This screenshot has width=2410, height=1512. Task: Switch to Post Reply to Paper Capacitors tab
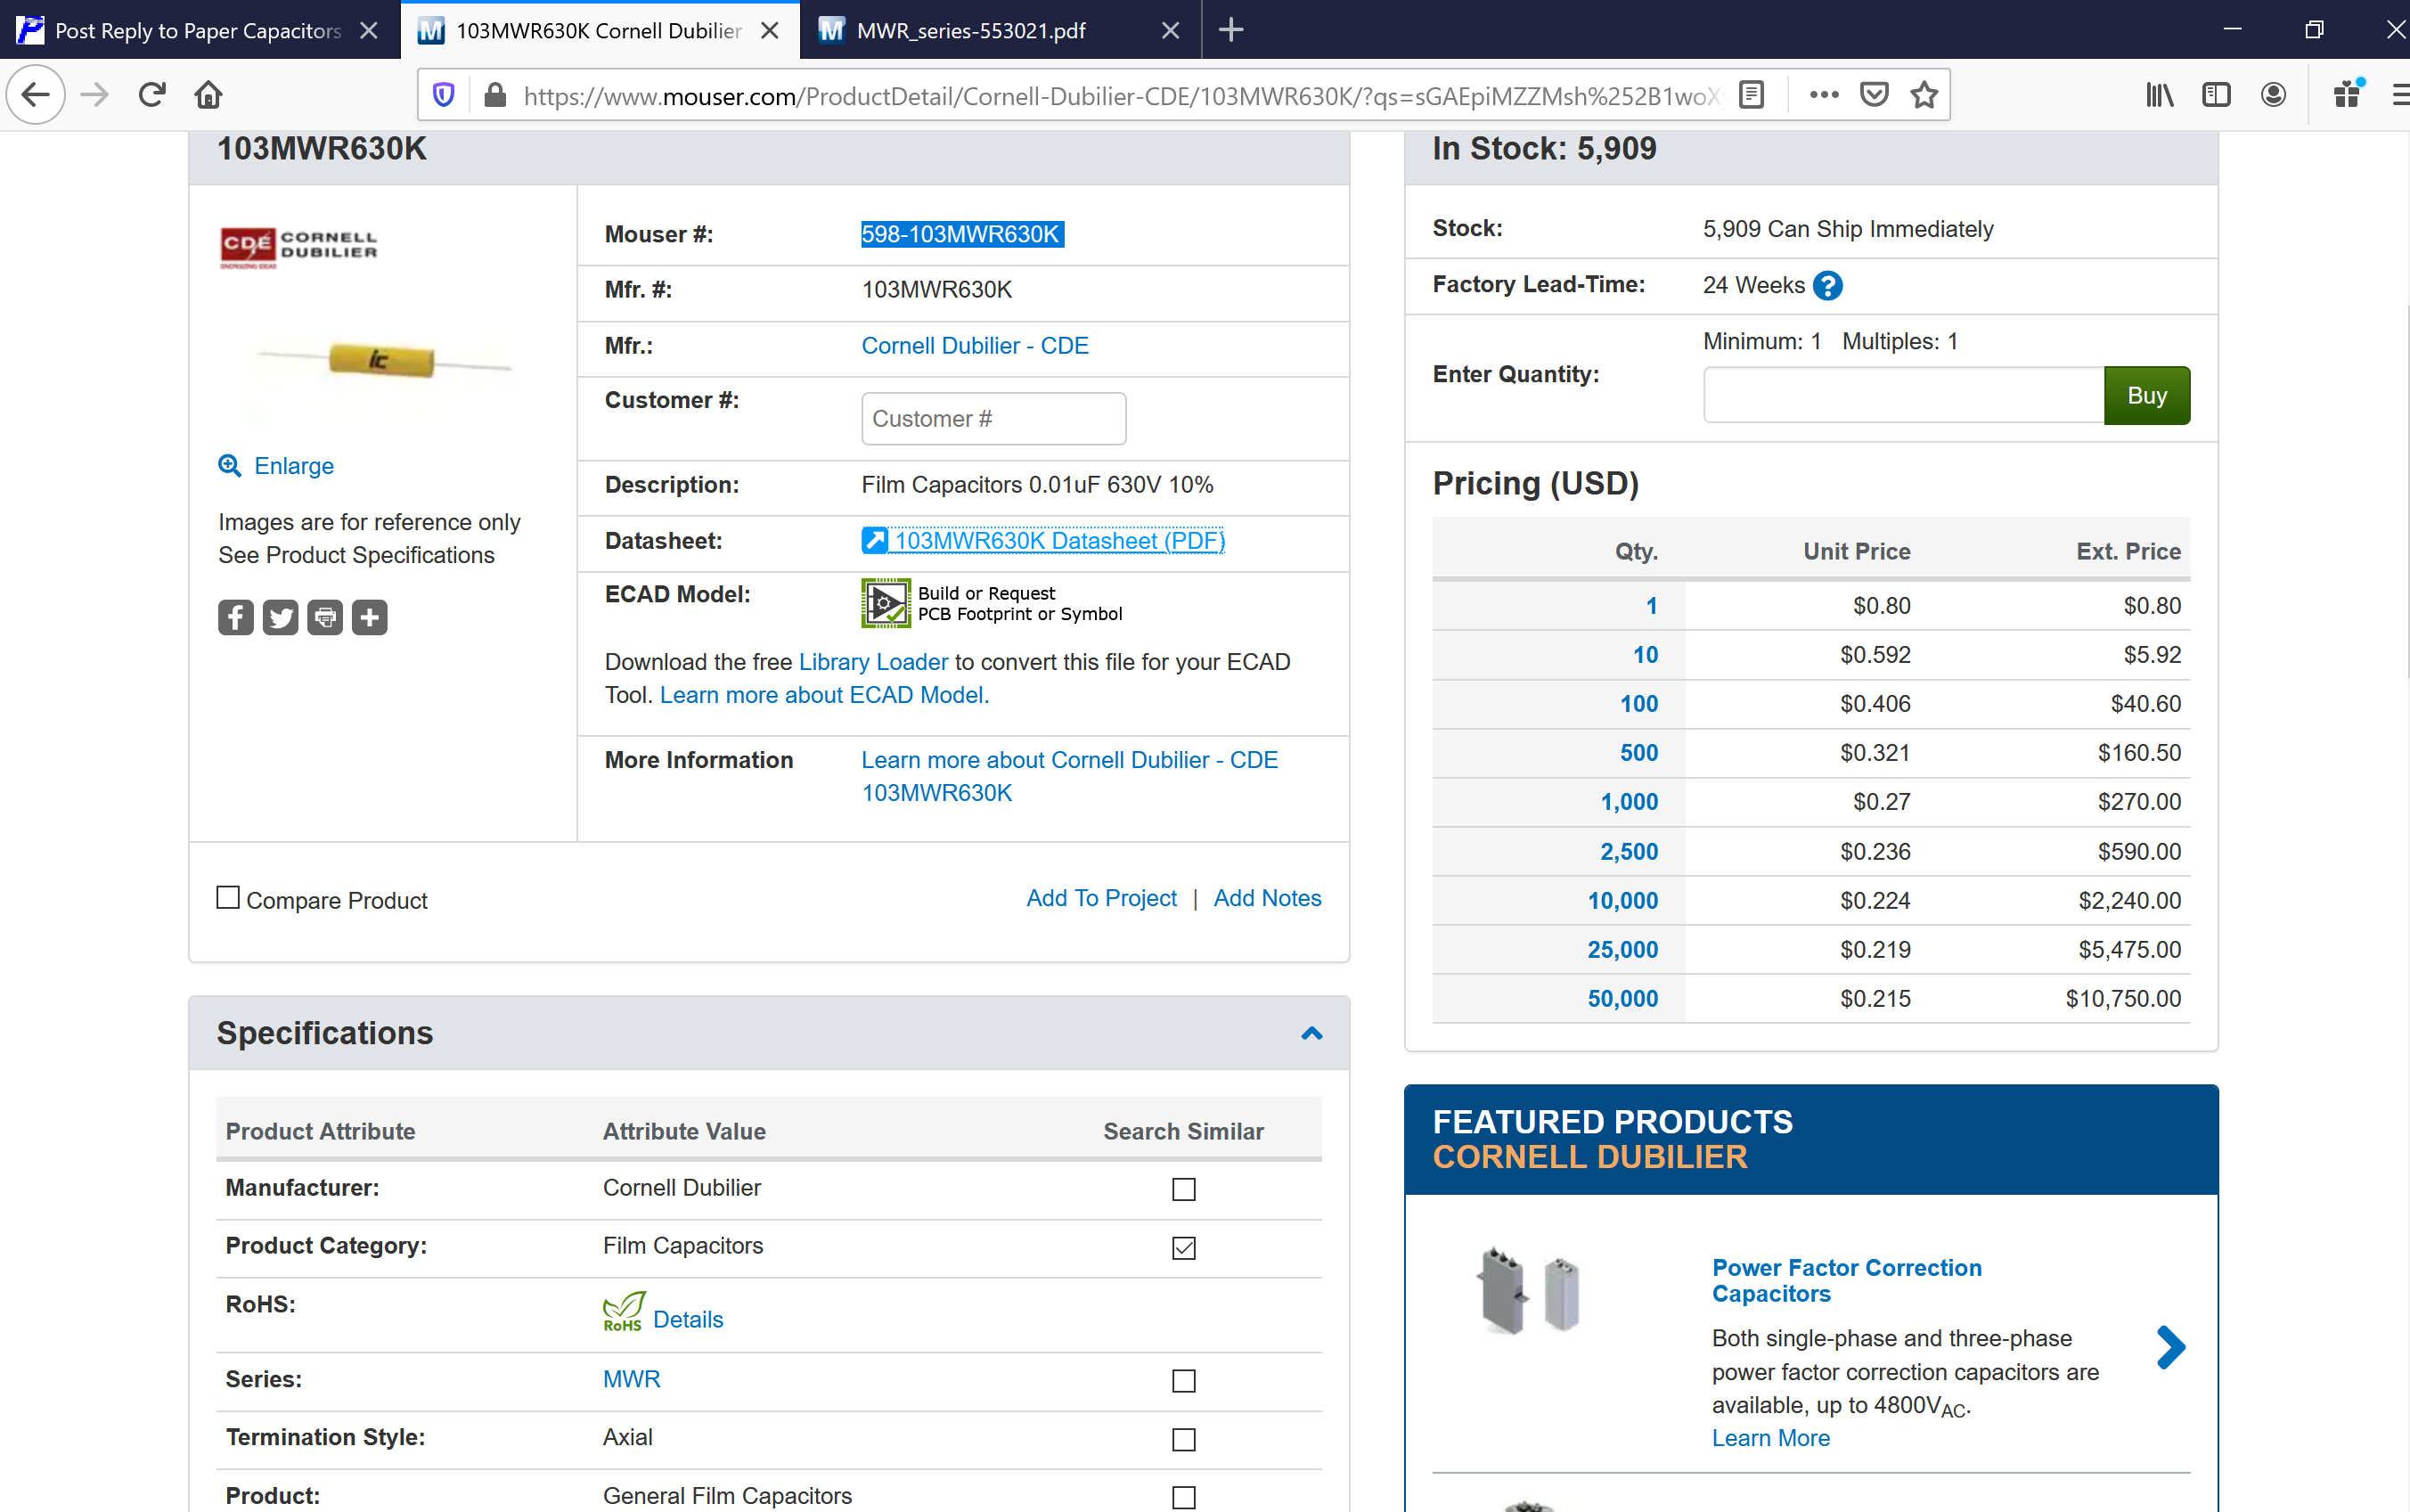point(198,30)
